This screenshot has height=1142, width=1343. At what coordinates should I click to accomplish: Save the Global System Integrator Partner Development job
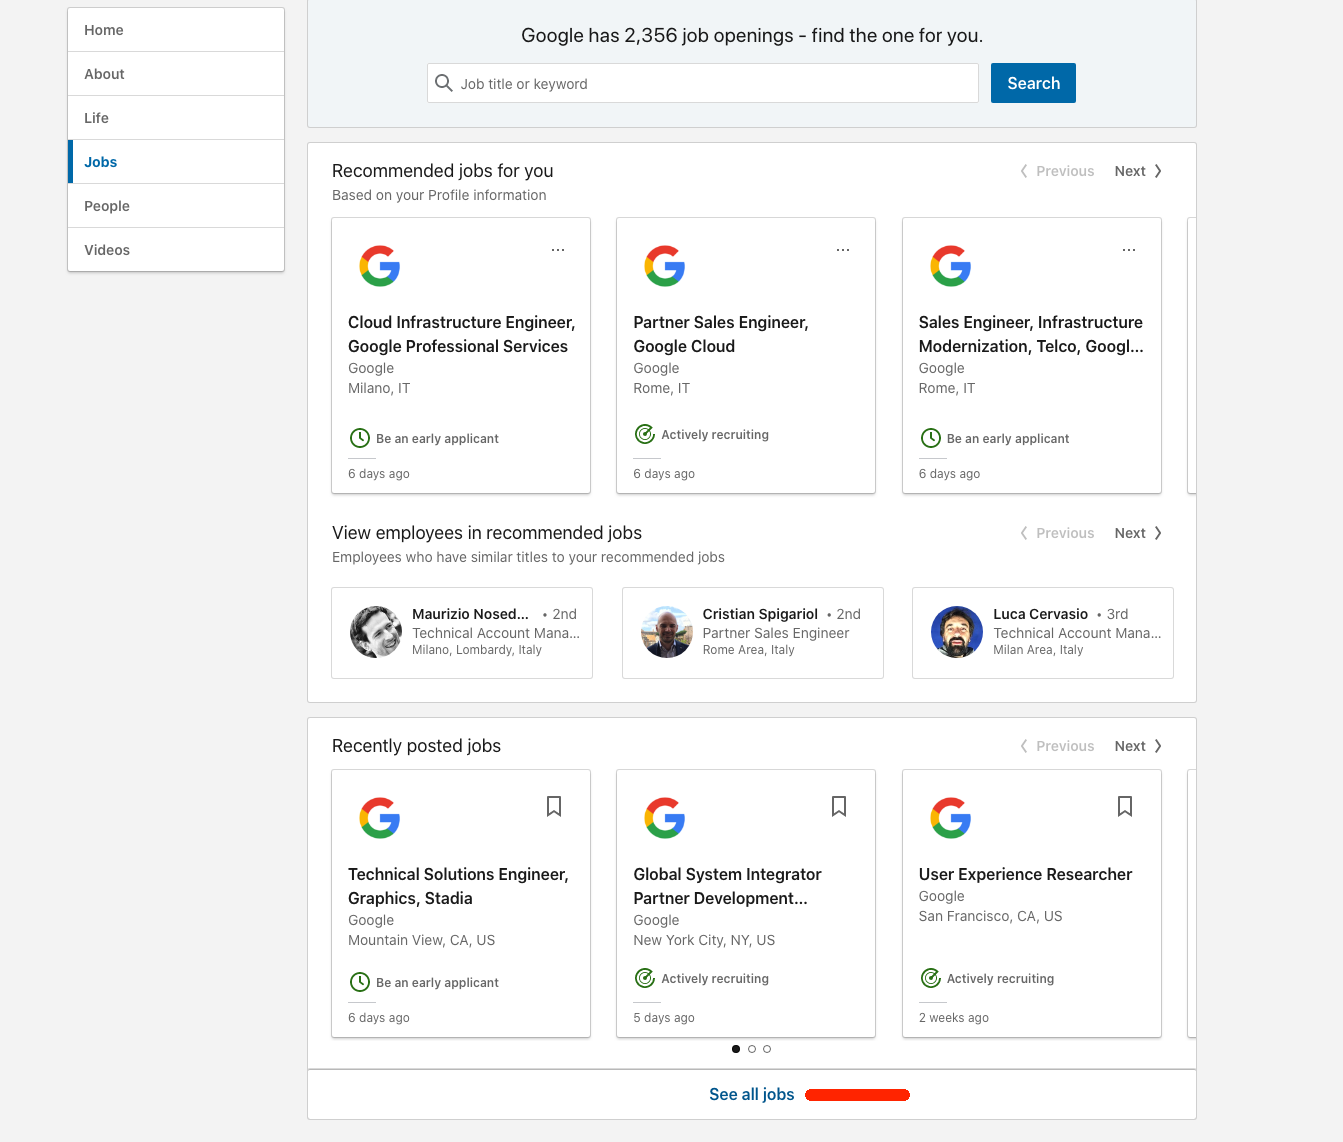838,806
